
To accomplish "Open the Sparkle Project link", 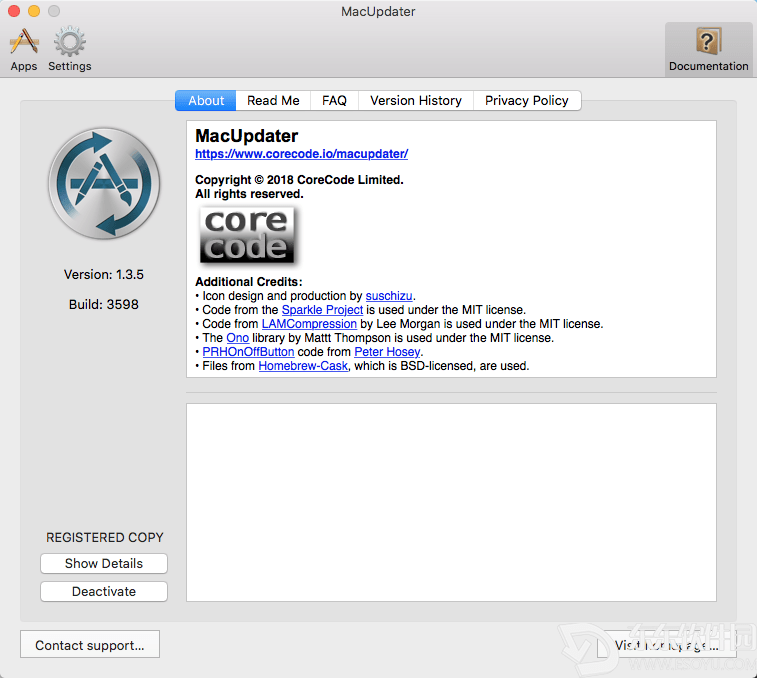I will pos(322,310).
